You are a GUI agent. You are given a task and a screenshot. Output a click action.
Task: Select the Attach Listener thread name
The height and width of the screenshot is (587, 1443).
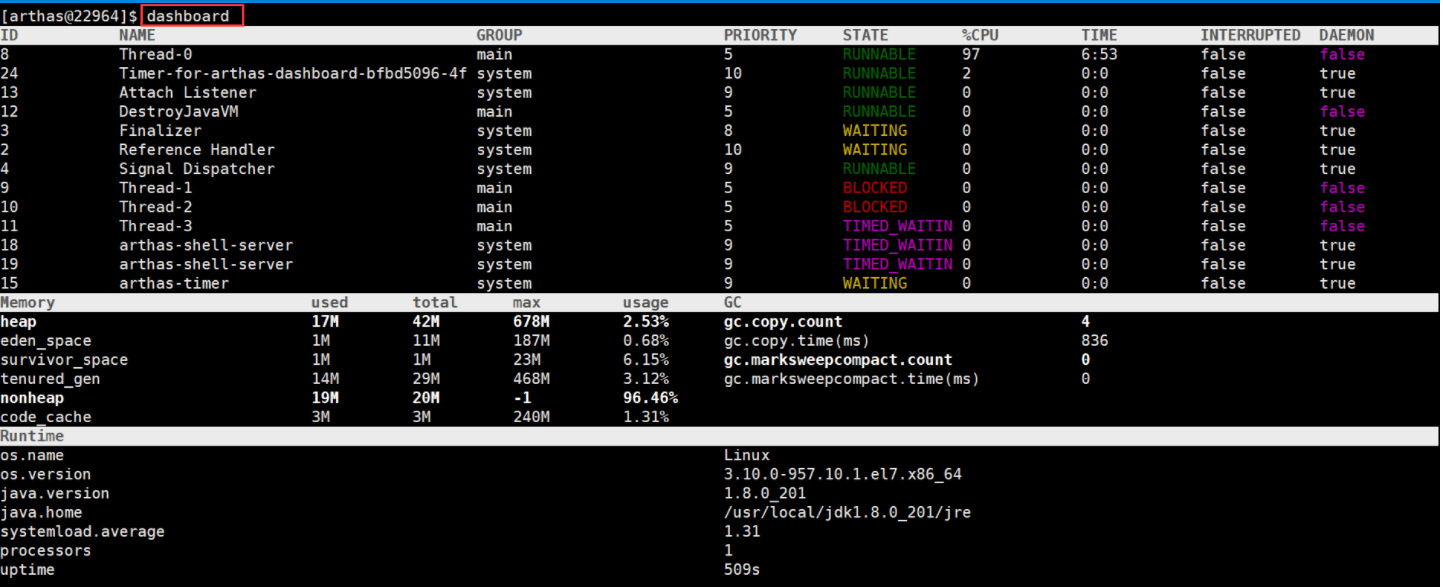point(188,92)
